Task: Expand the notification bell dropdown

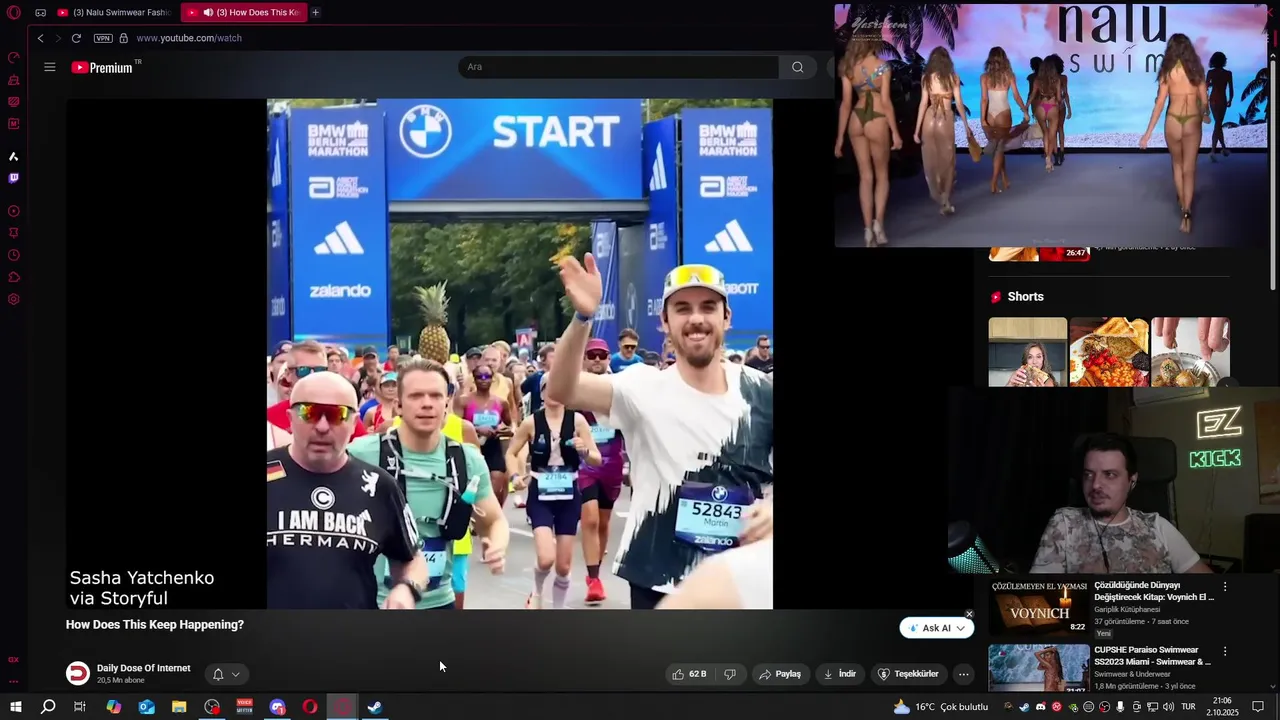Action: click(x=226, y=674)
